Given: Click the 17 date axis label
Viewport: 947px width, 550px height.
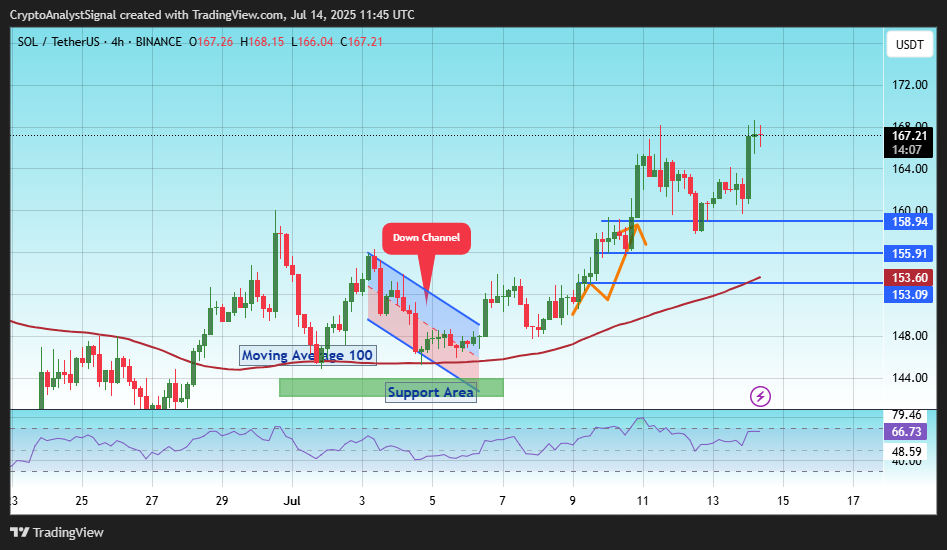Looking at the screenshot, I should [x=853, y=500].
